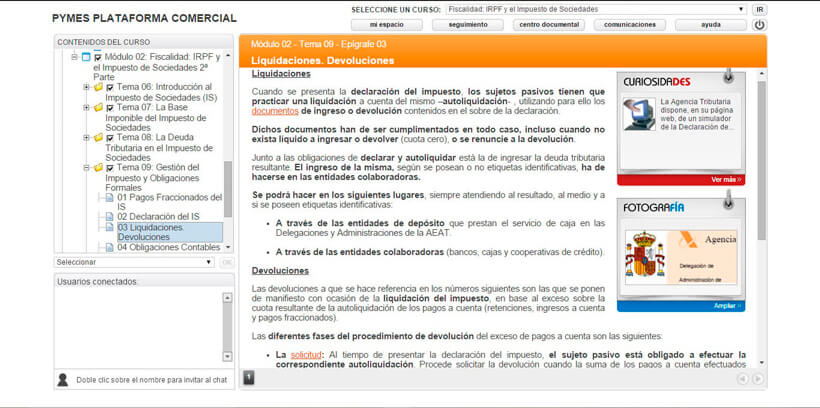820x408 pixels.
Task: Click page icon of 01 Pagos Fraccionados
Action: click(109, 197)
